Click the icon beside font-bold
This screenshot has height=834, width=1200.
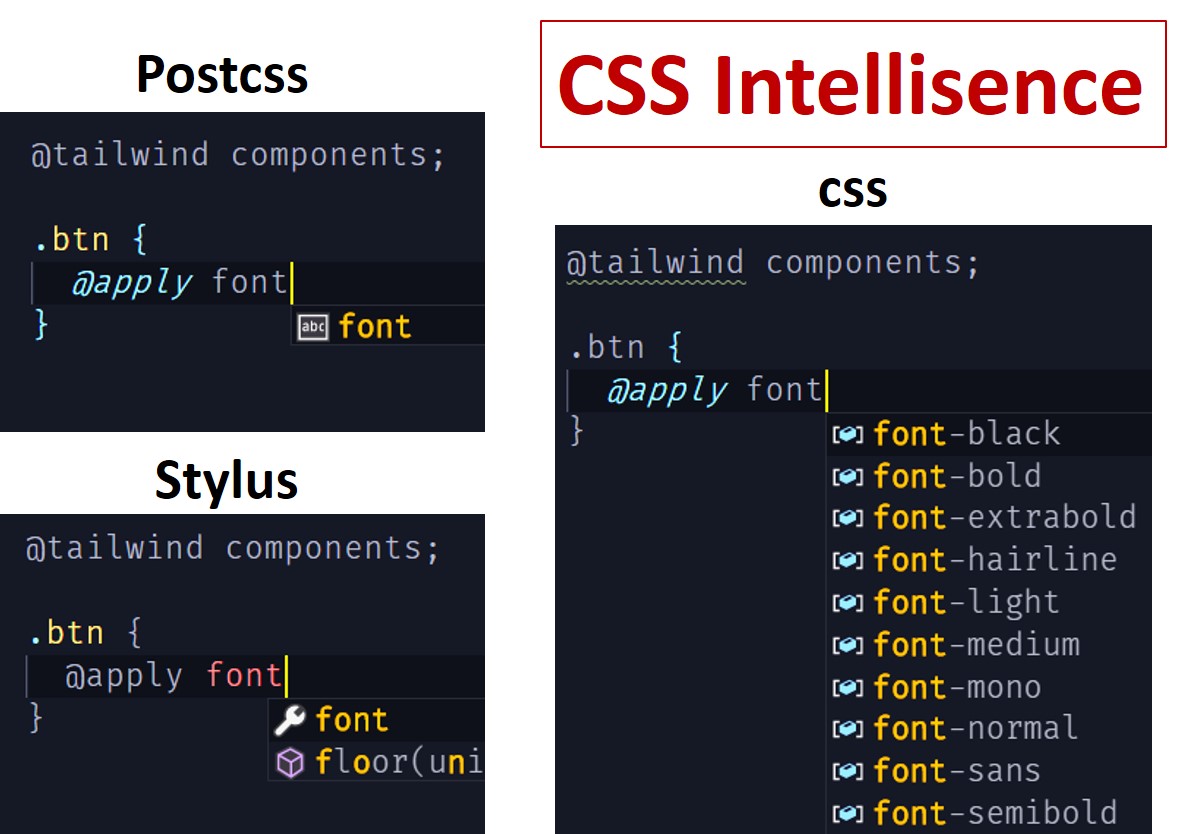pyautogui.click(x=848, y=477)
